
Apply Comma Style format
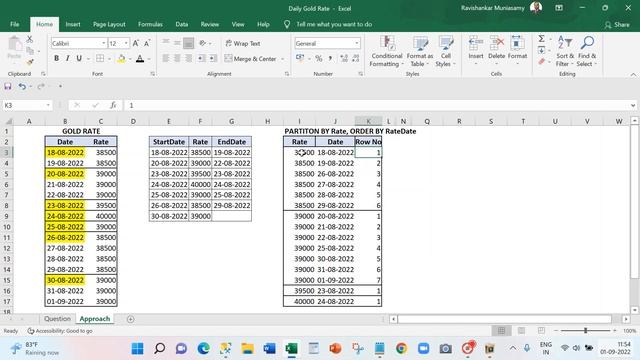point(330,59)
